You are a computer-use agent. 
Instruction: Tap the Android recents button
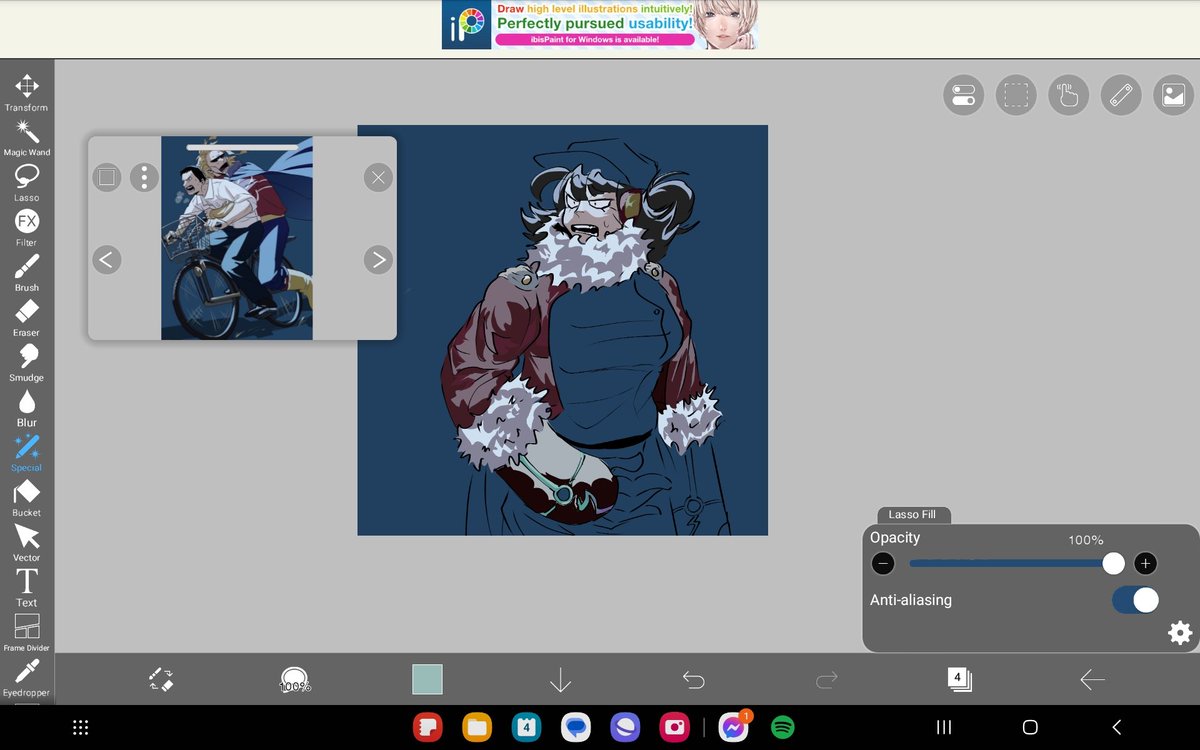[943, 728]
